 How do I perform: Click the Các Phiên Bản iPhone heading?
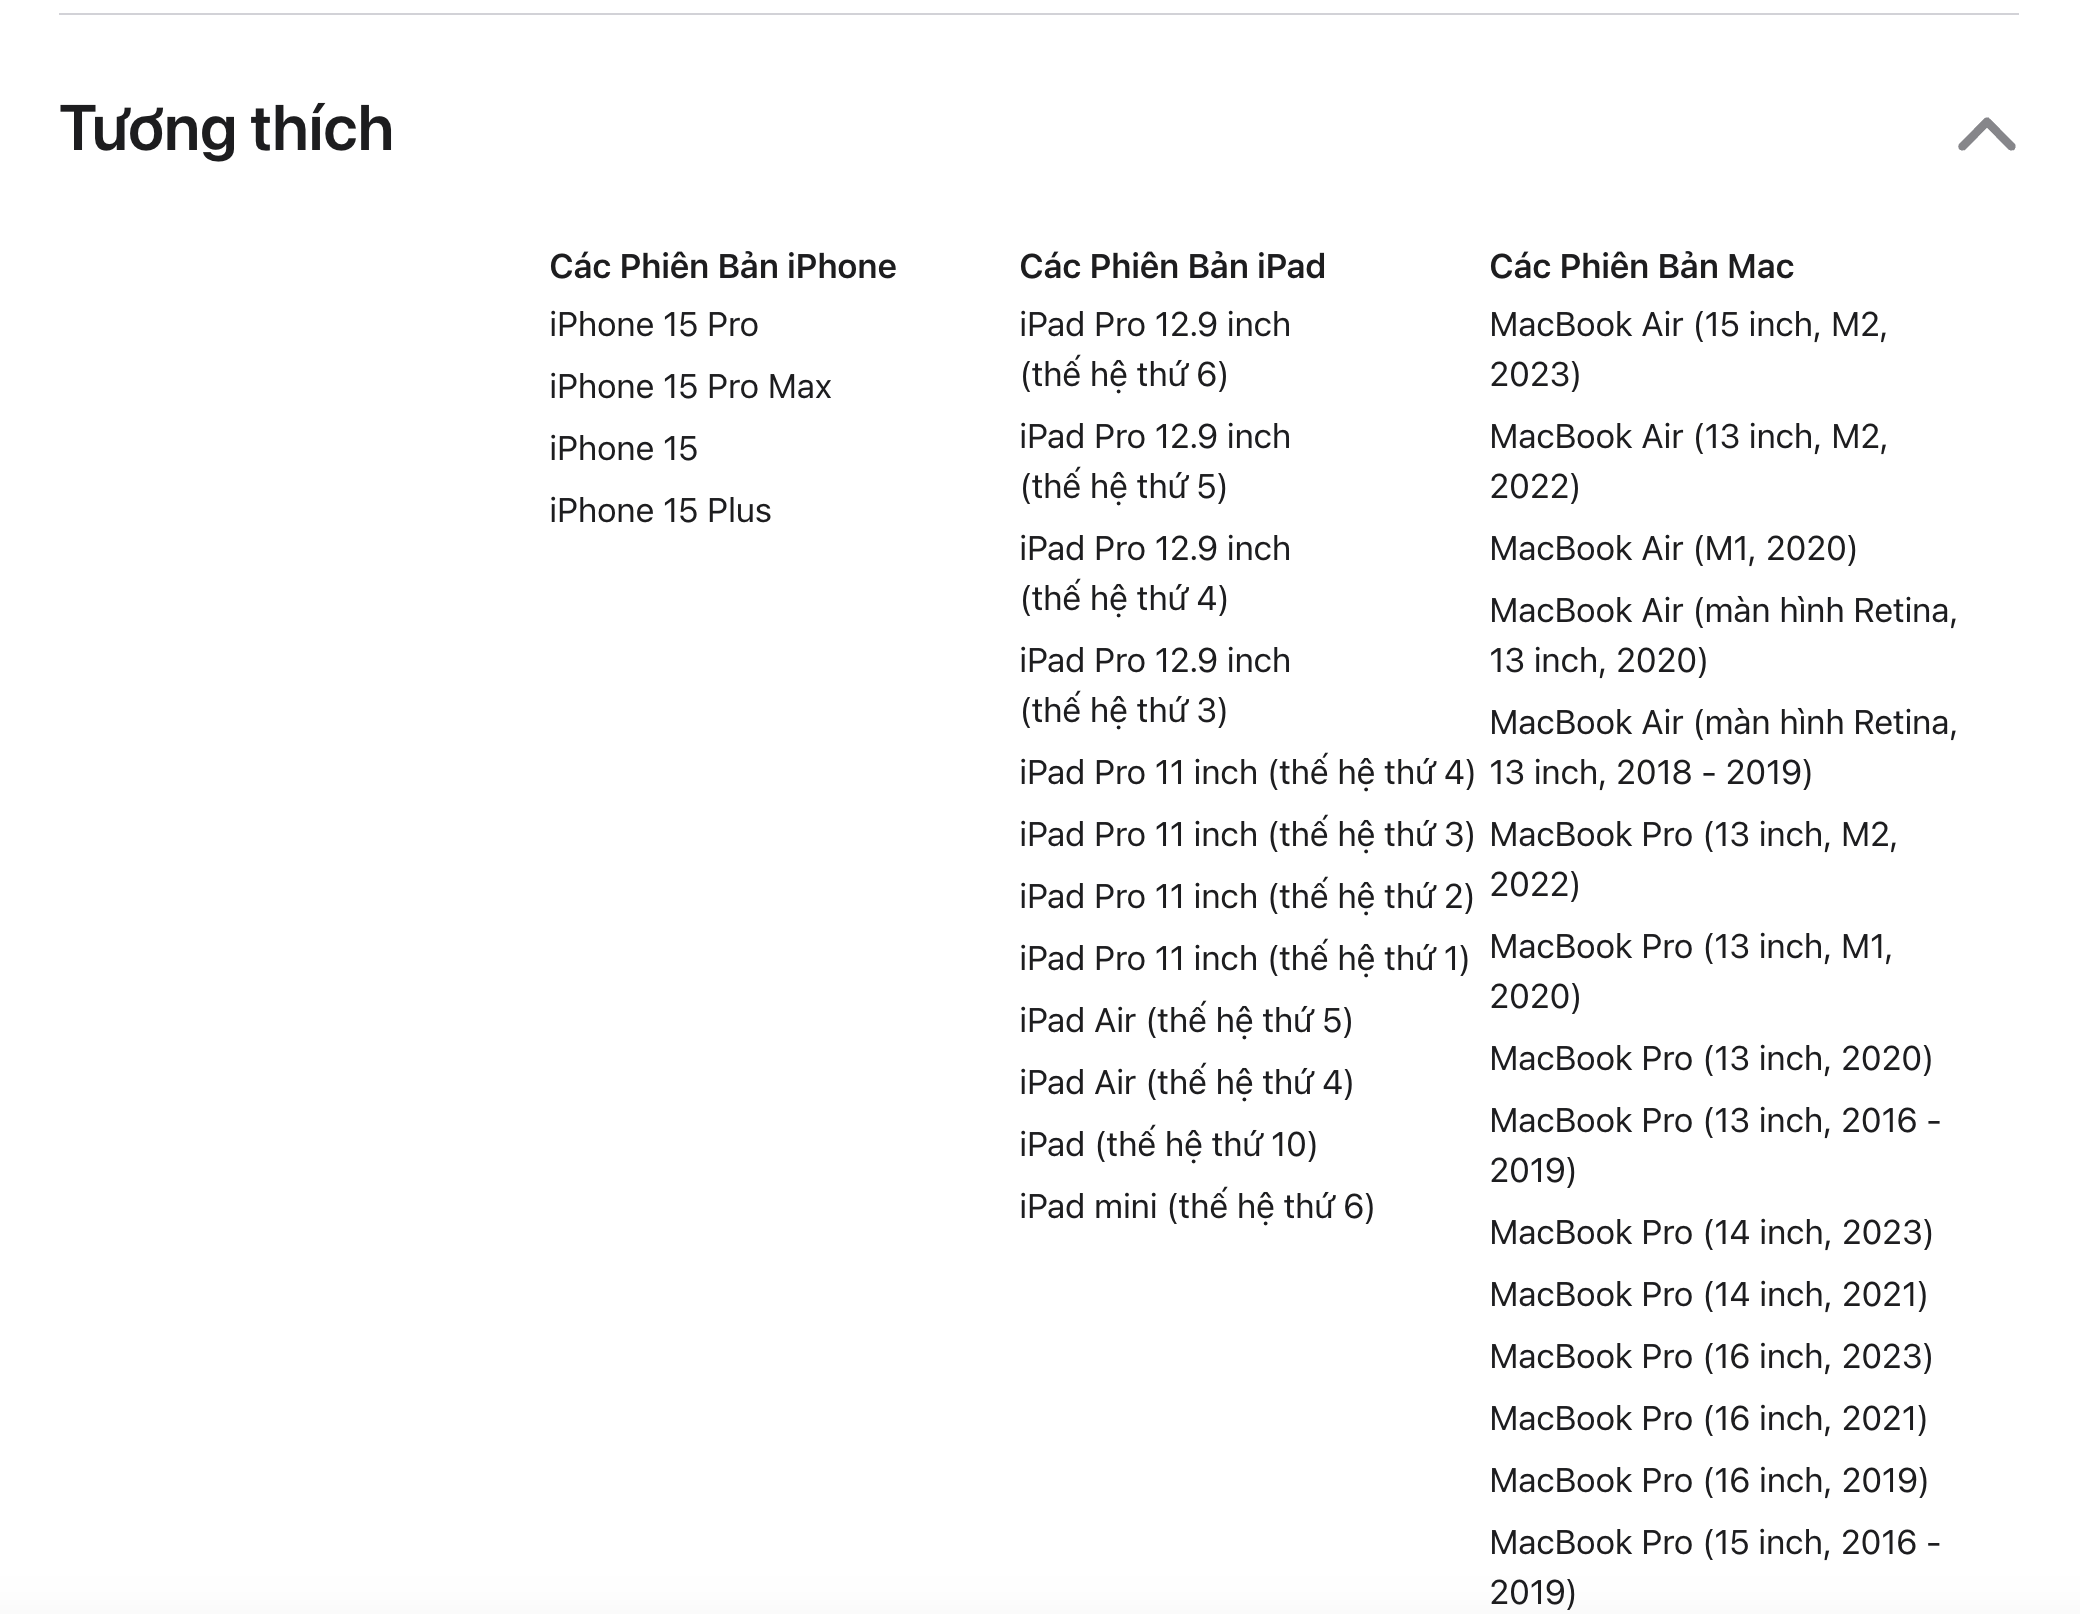(x=722, y=266)
